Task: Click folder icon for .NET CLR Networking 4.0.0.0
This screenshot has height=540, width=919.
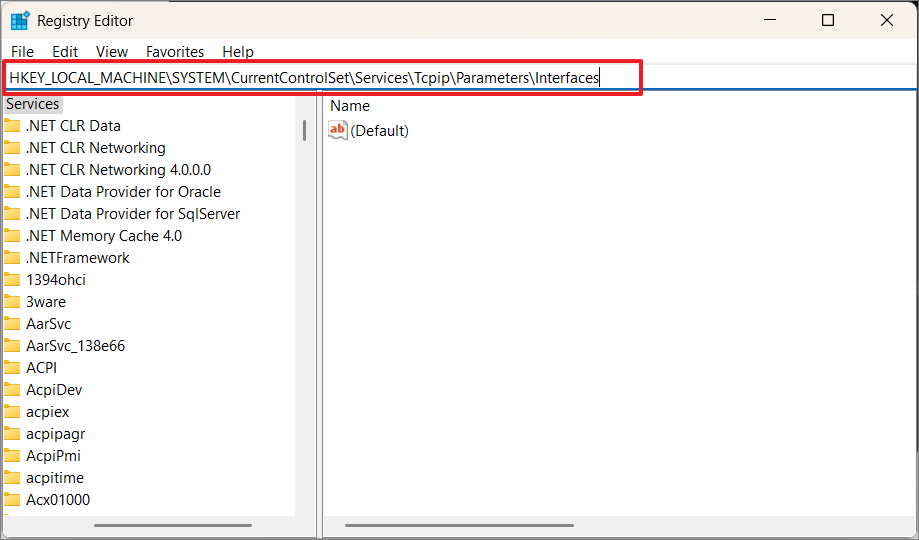Action: [x=12, y=170]
